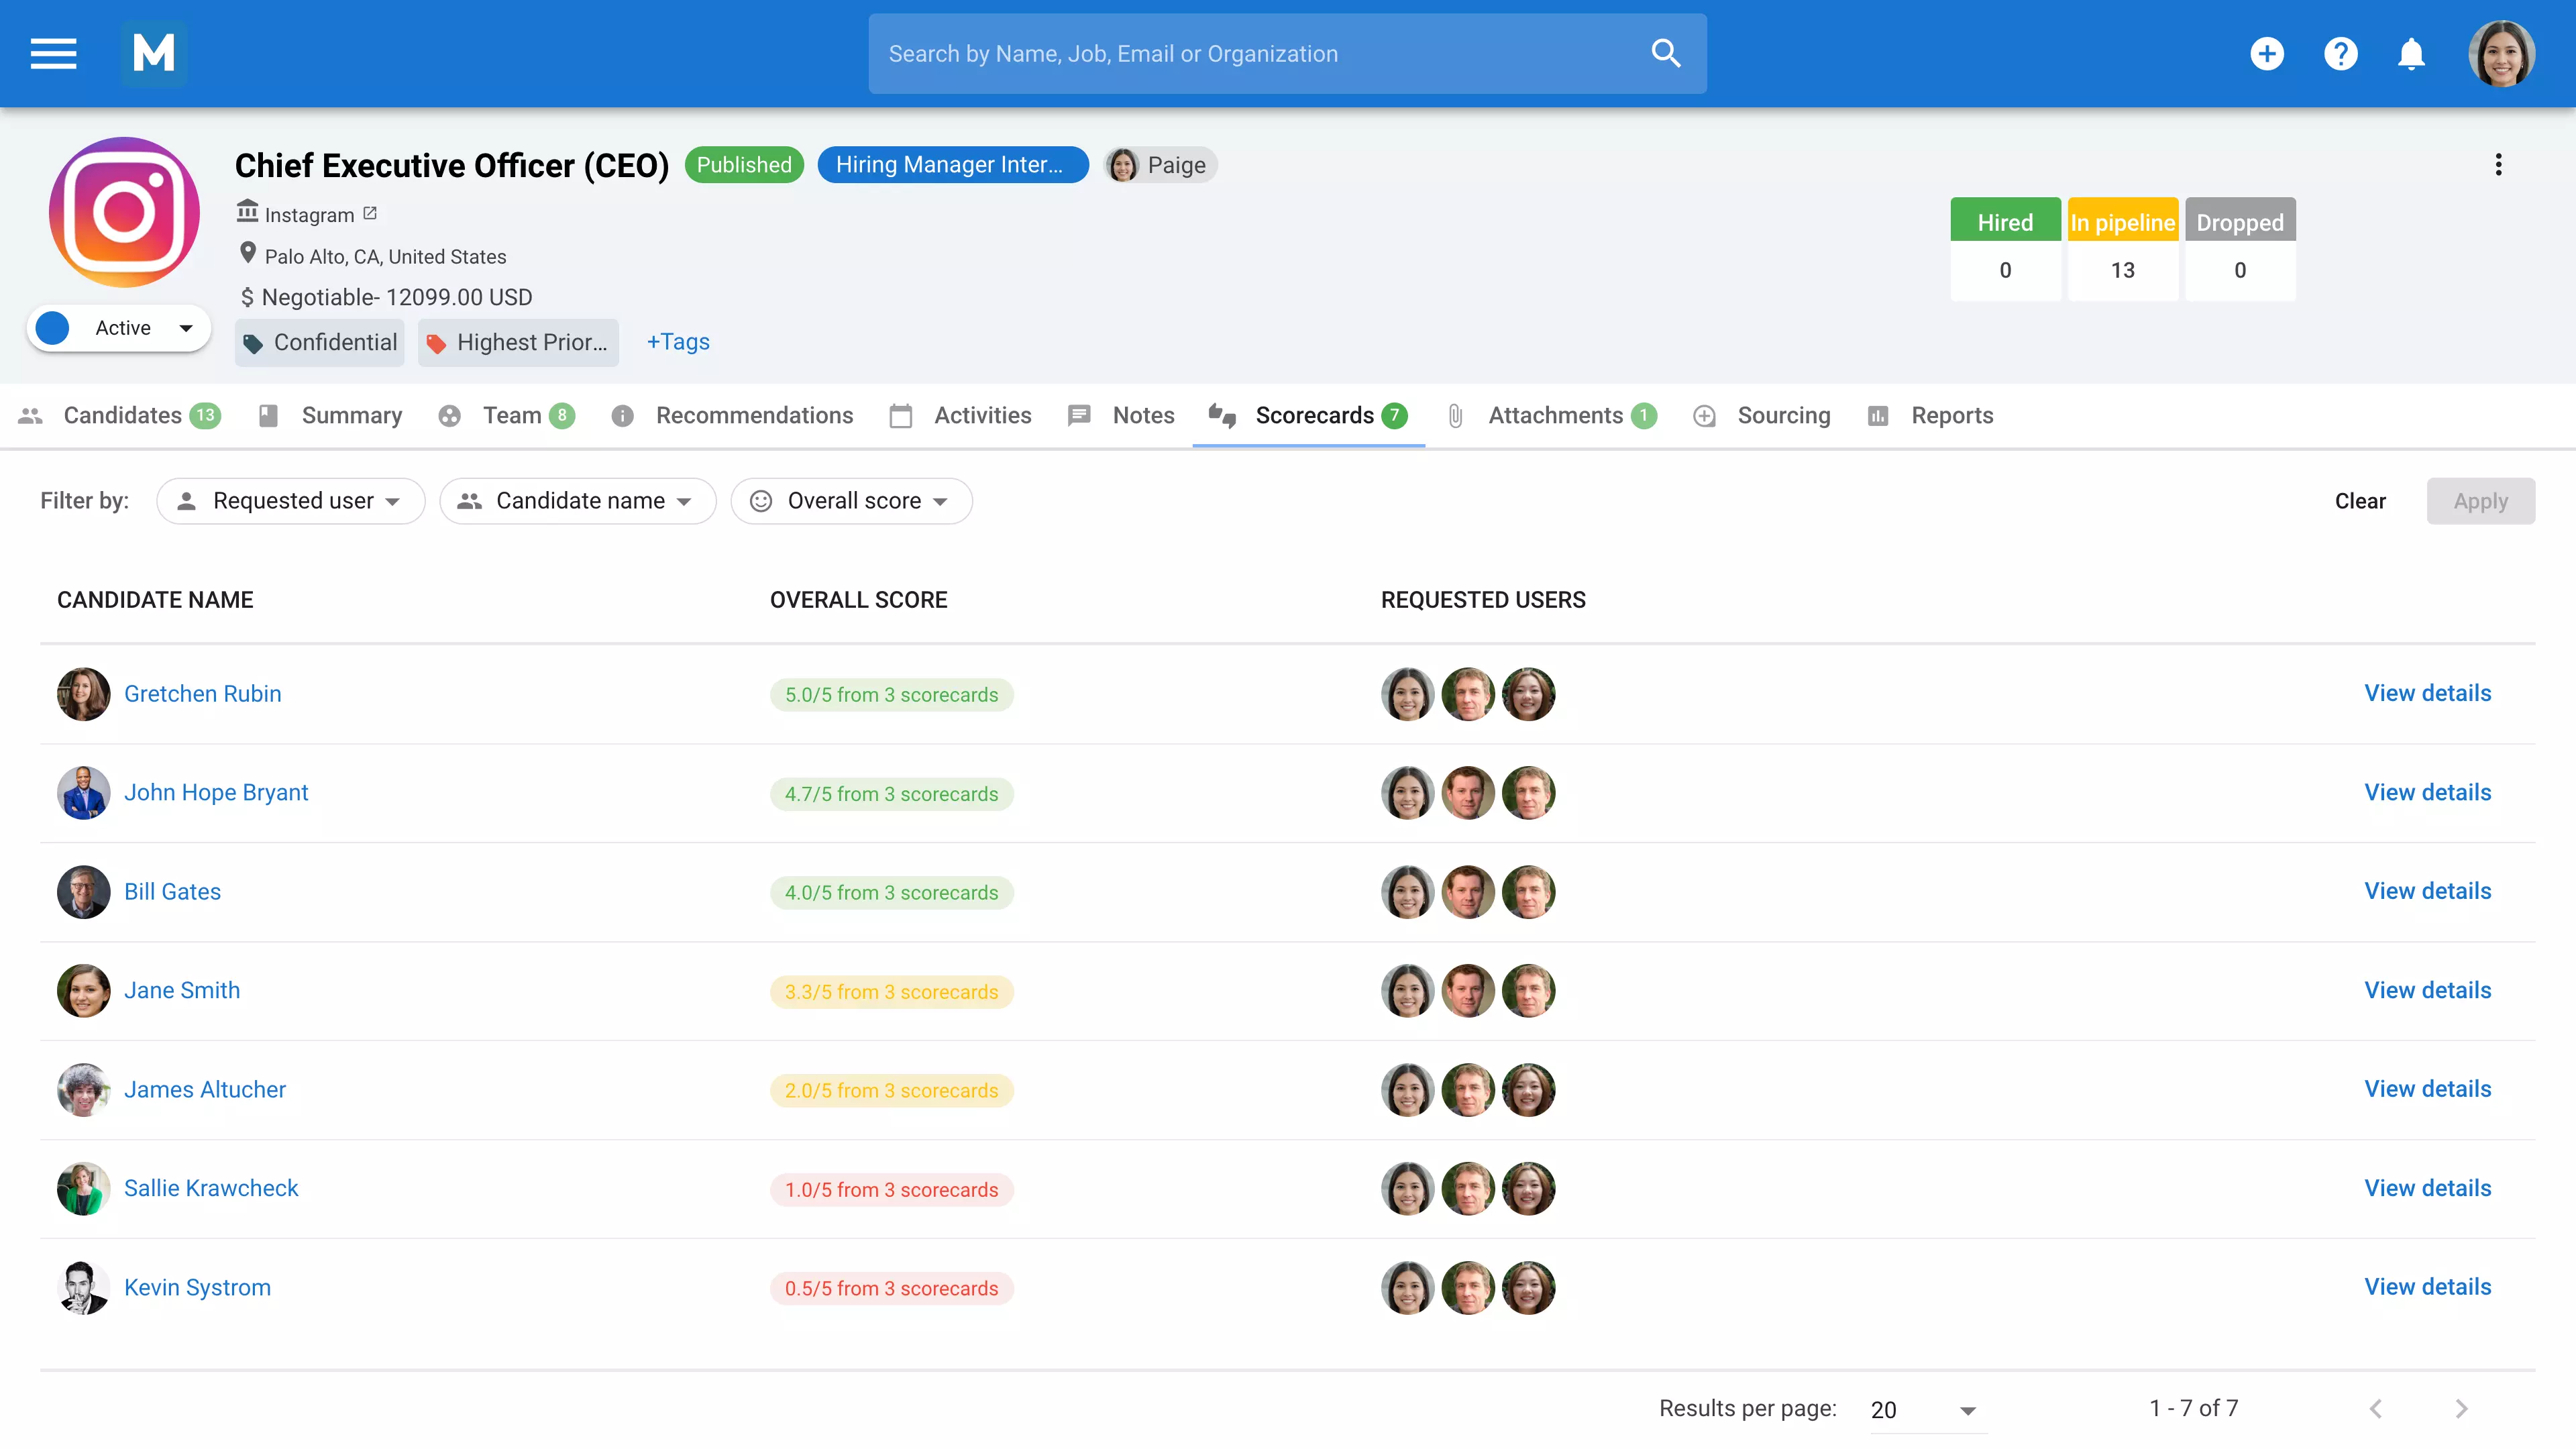Viewport: 2576px width, 1449px height.
Task: Click the green Active status dot
Action: click(x=52, y=327)
